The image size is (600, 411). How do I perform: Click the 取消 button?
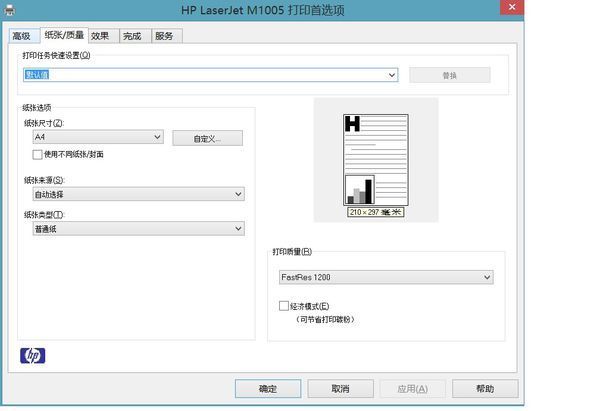(x=340, y=388)
